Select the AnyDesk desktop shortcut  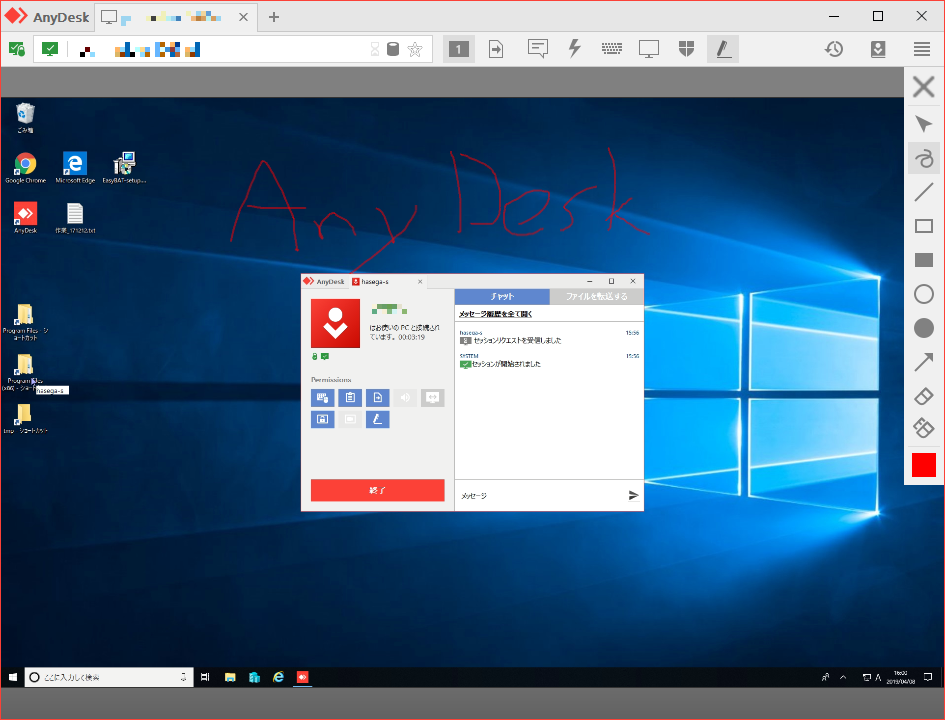tap(25, 218)
